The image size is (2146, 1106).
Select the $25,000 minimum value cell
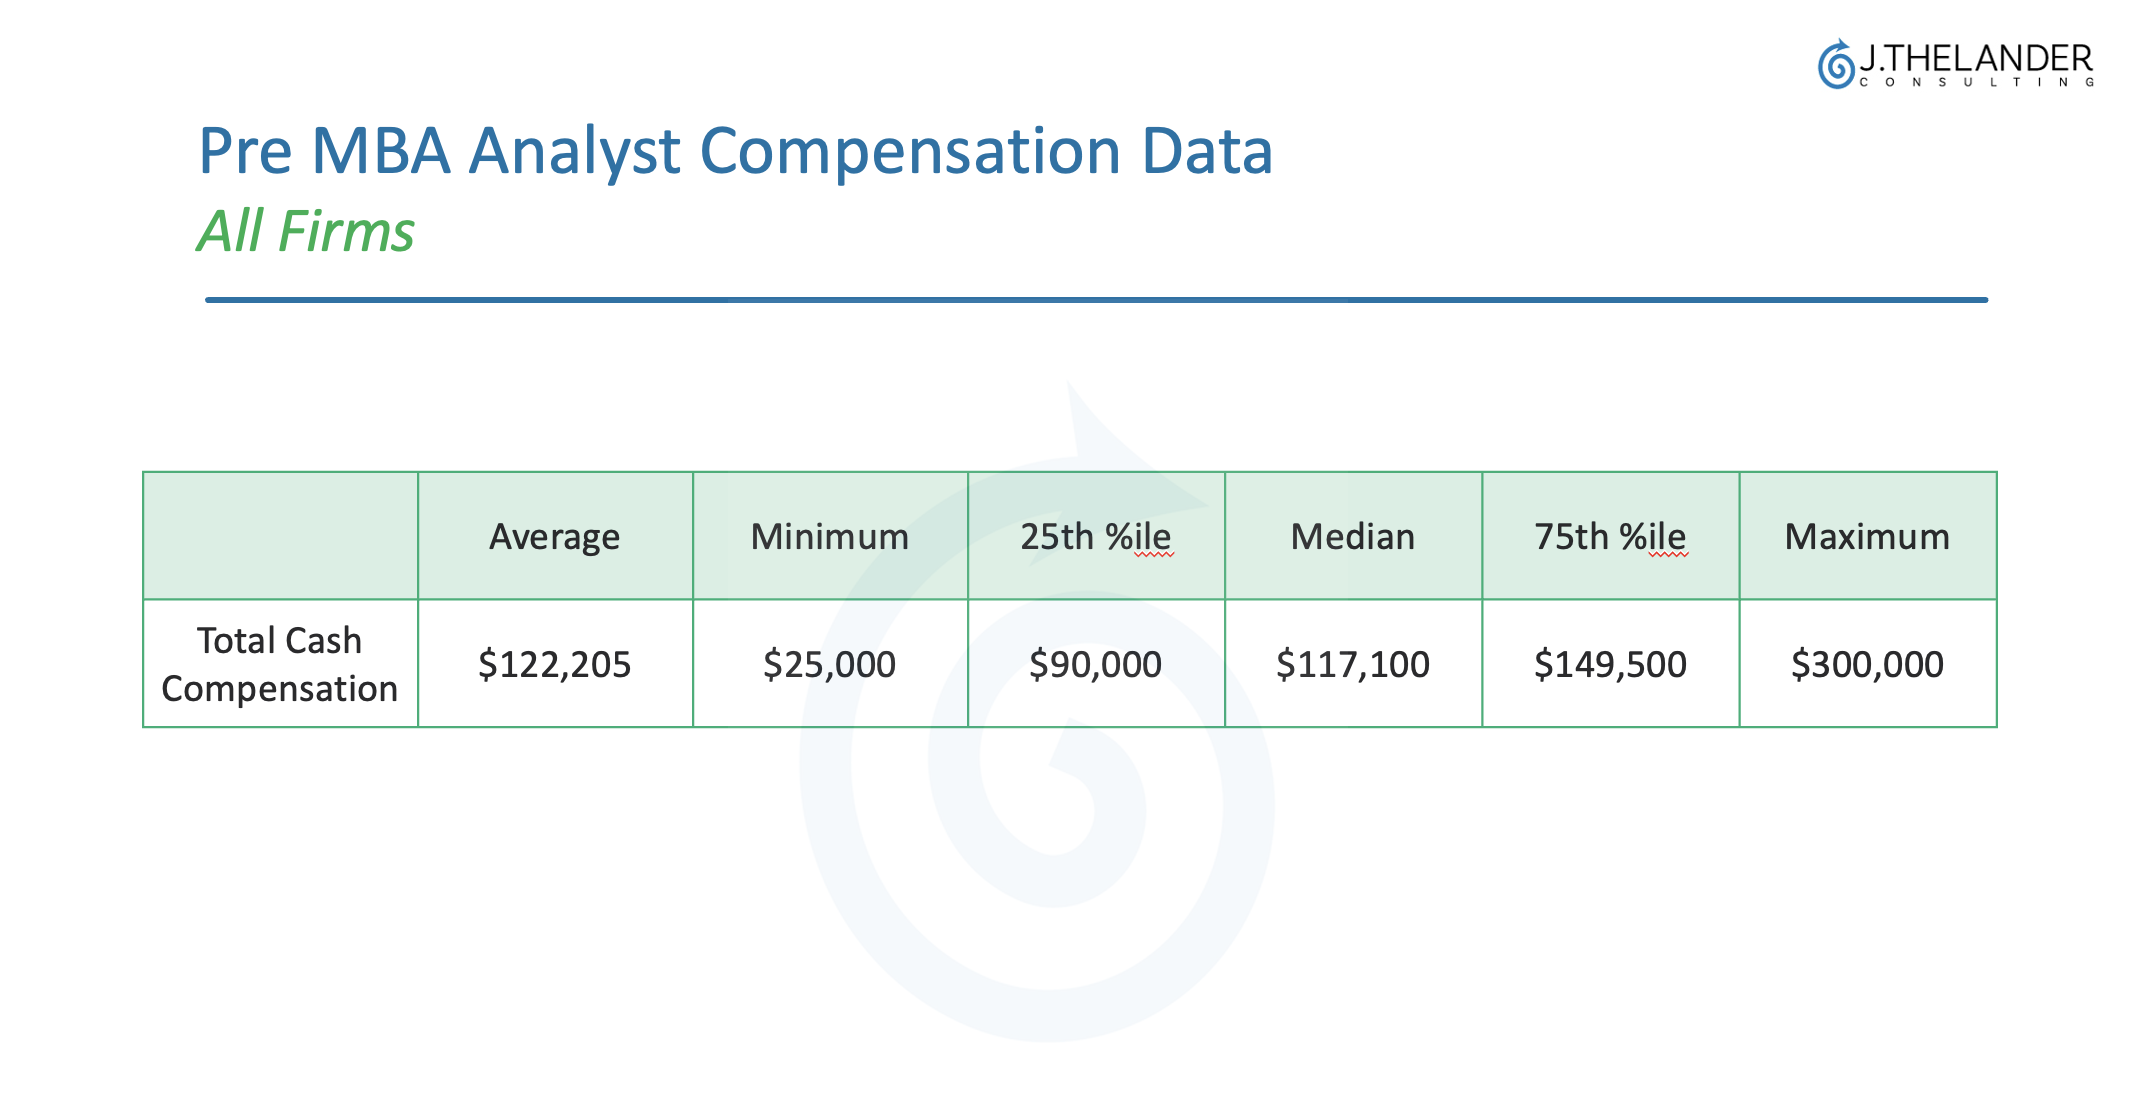click(829, 664)
